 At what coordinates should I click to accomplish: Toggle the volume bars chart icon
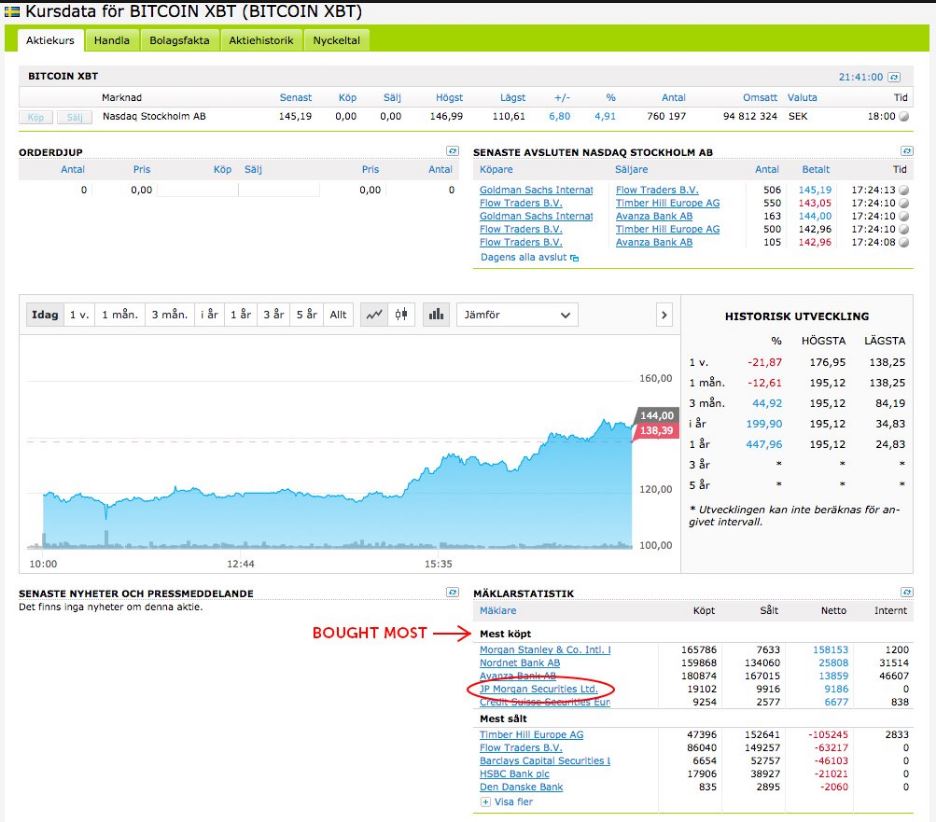click(436, 314)
